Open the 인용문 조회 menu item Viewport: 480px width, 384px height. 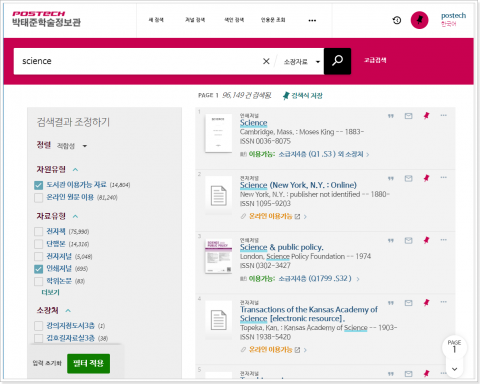[x=273, y=20]
